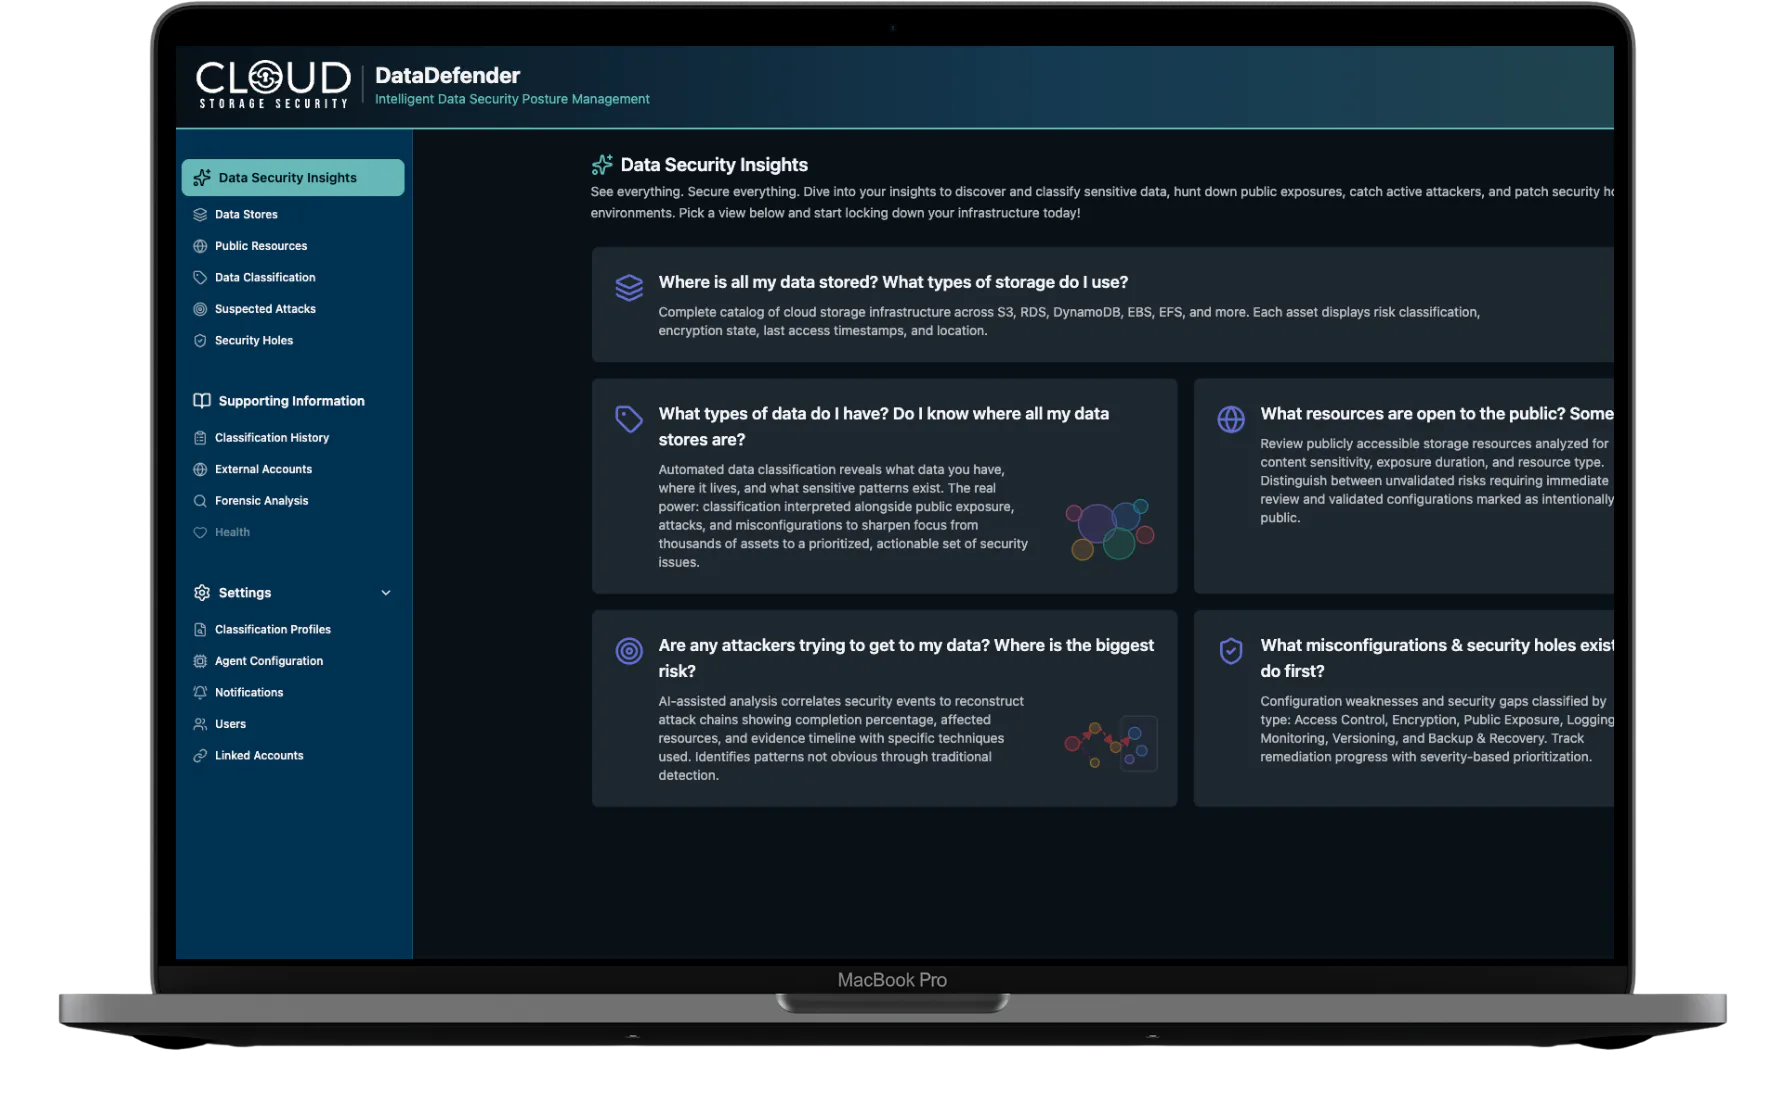Select Data Classification in sidebar
Viewport: 1789px width, 1094px height.
tap(265, 277)
